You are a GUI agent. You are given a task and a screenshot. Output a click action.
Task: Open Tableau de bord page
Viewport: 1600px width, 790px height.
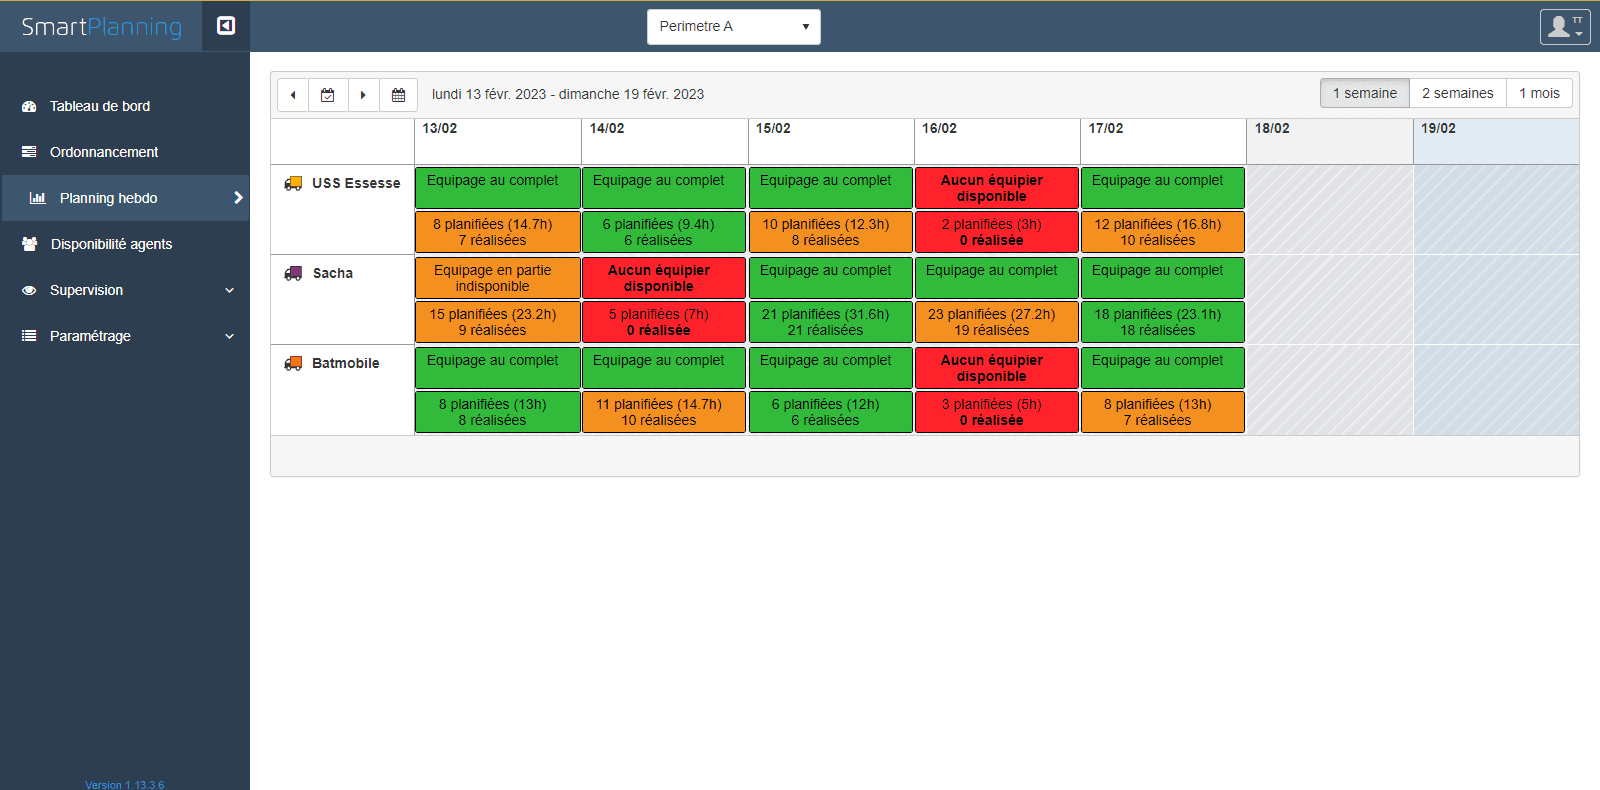click(x=100, y=106)
